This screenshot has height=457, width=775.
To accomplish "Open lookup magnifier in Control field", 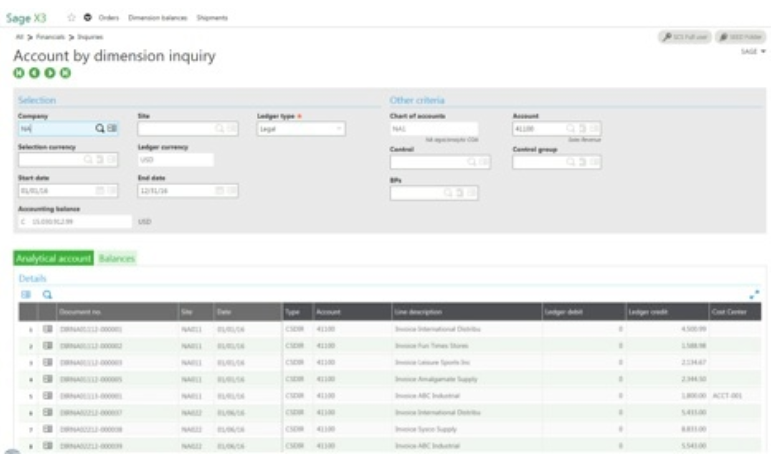I will (472, 162).
